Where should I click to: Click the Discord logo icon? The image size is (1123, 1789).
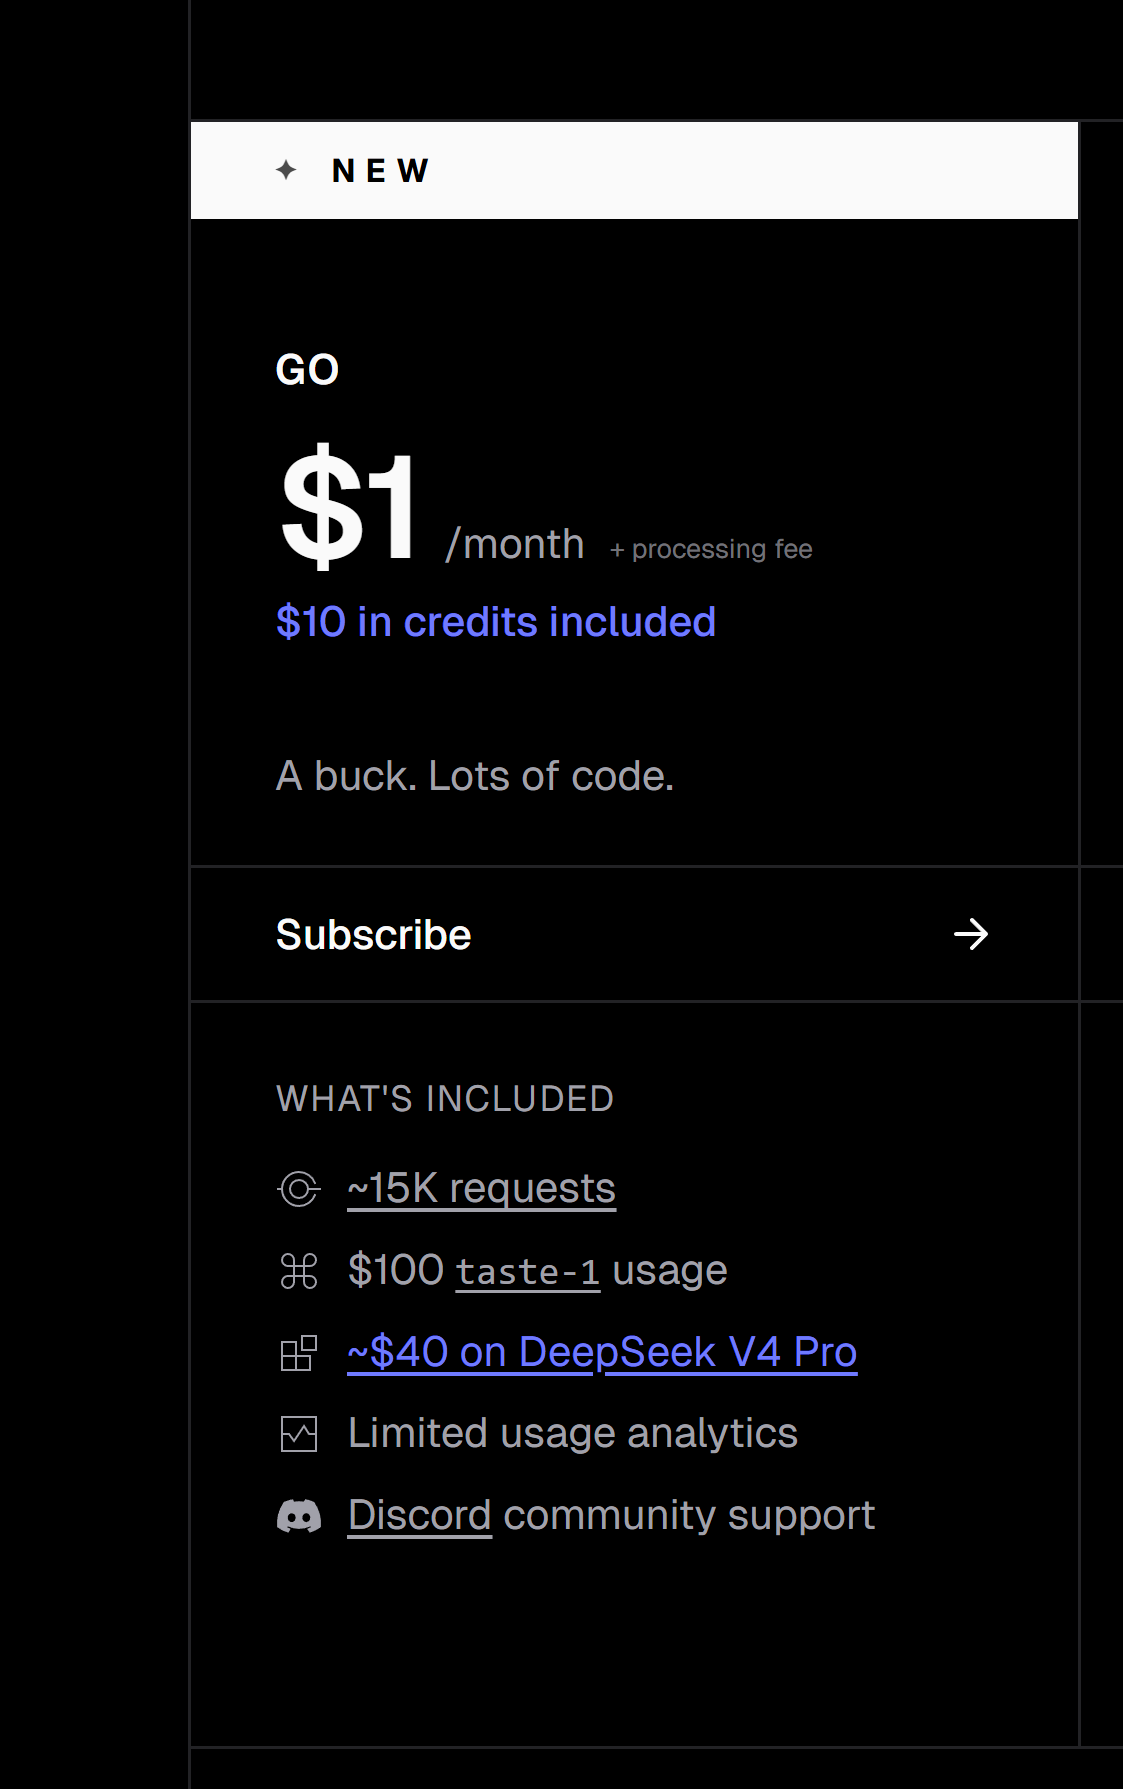[x=298, y=1516]
